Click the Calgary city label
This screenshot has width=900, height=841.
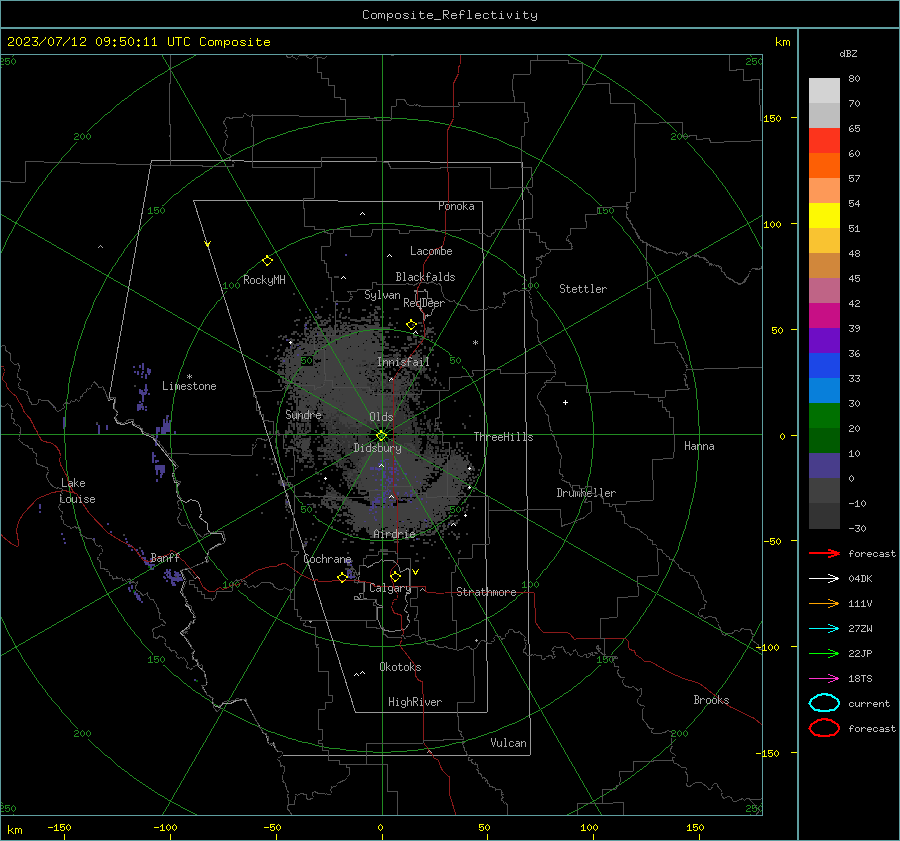[x=390, y=588]
